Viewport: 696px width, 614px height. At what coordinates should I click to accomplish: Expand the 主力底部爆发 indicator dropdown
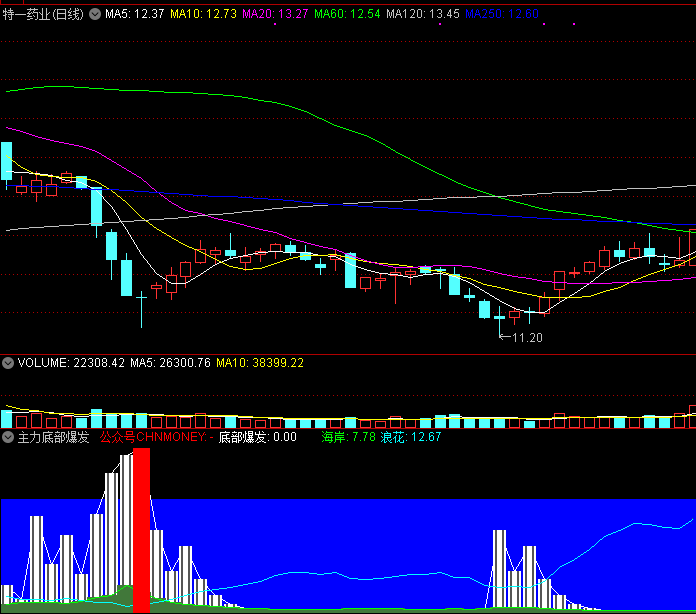tap(8, 437)
